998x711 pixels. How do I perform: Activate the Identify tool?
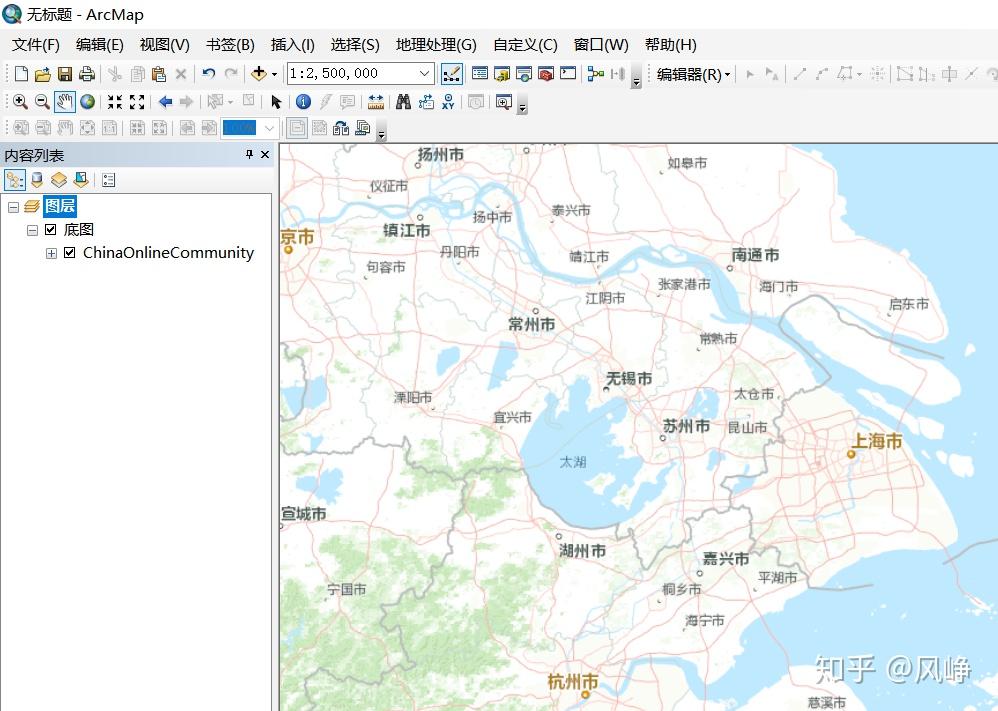pyautogui.click(x=304, y=102)
